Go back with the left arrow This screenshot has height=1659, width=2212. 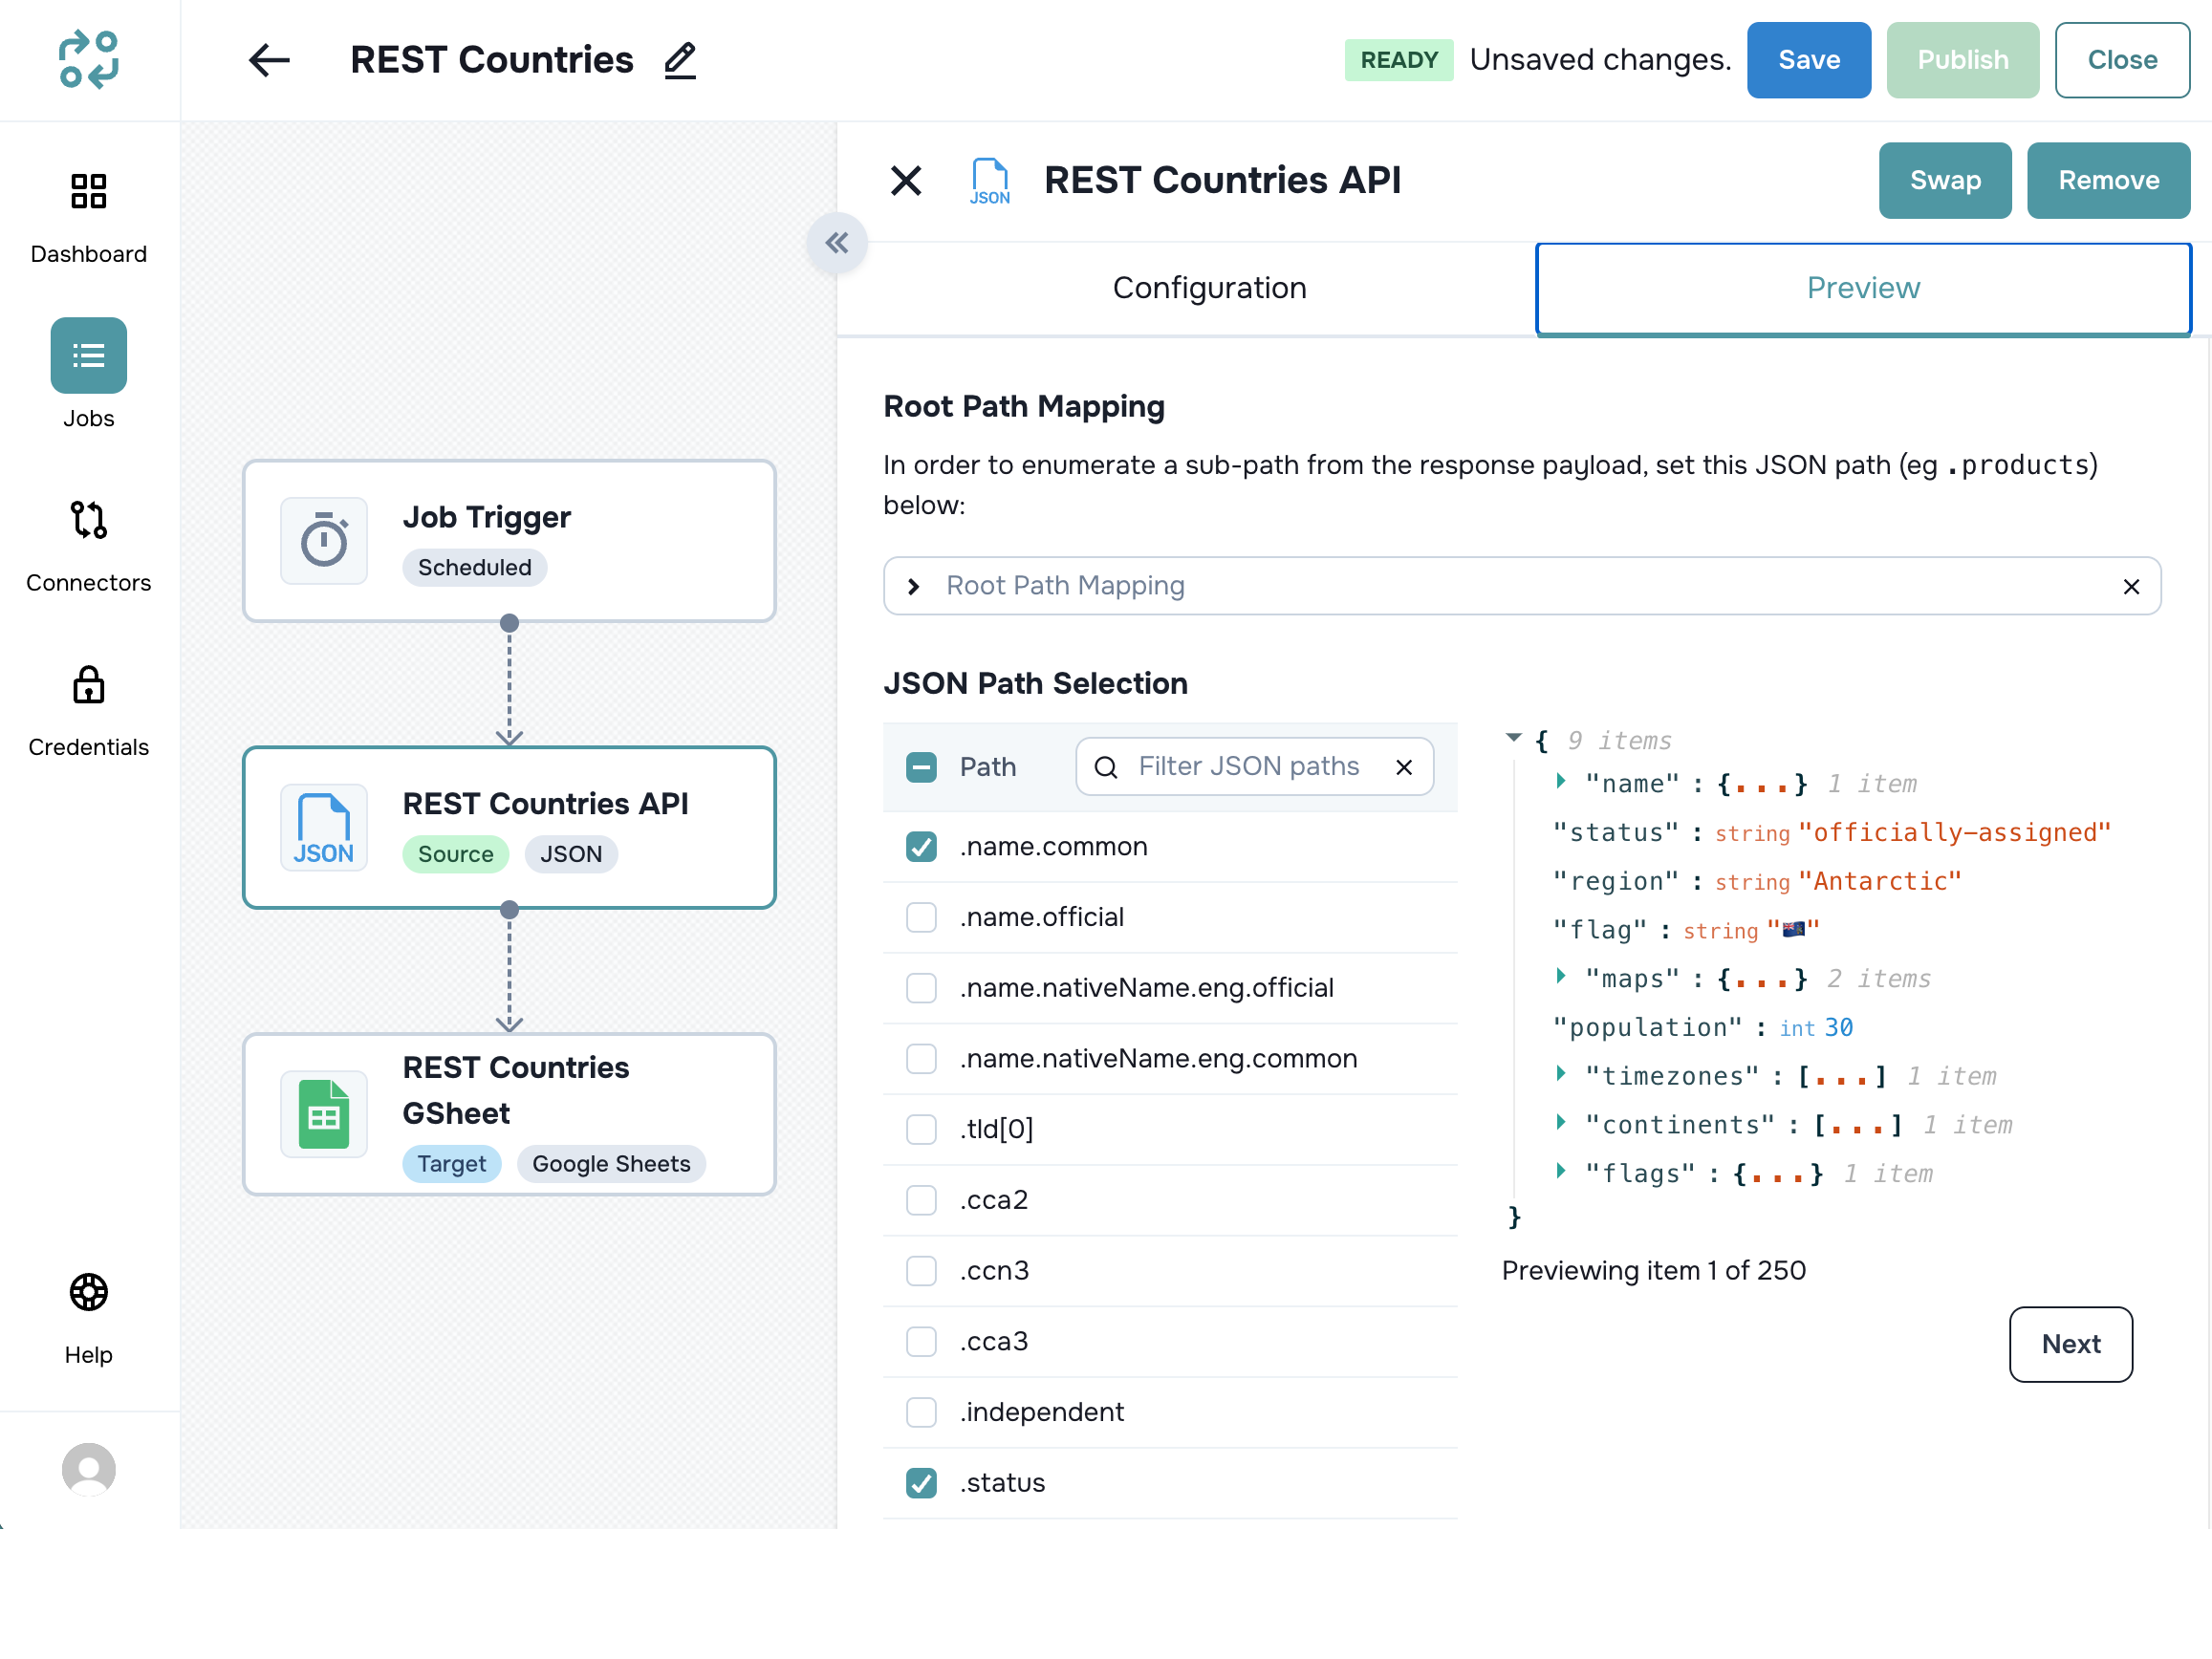(269, 60)
